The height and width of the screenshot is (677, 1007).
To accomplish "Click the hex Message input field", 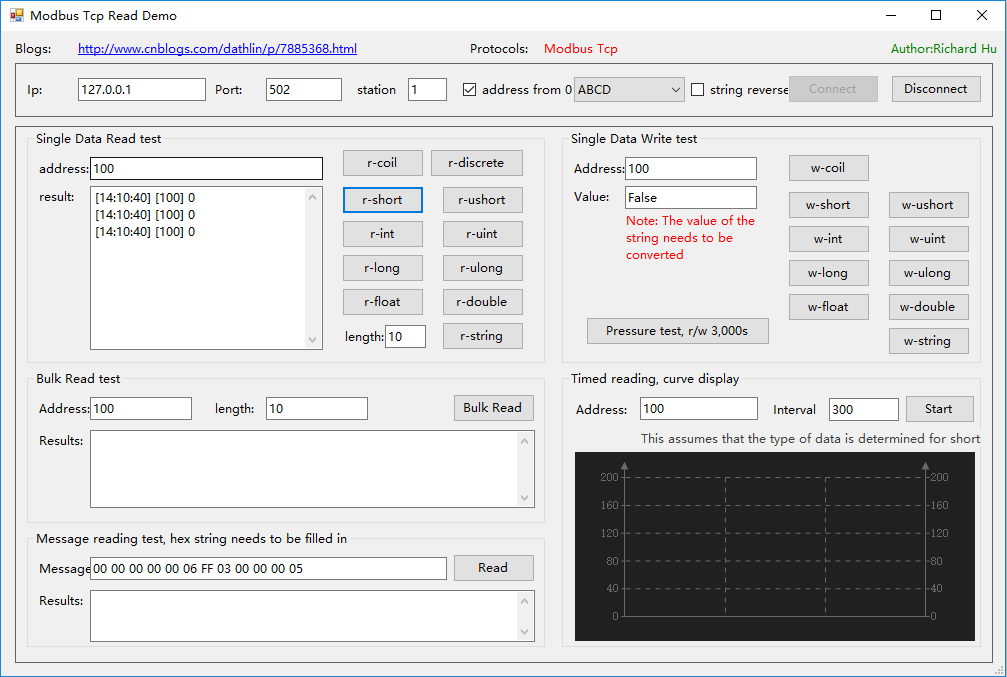I will click(268, 568).
